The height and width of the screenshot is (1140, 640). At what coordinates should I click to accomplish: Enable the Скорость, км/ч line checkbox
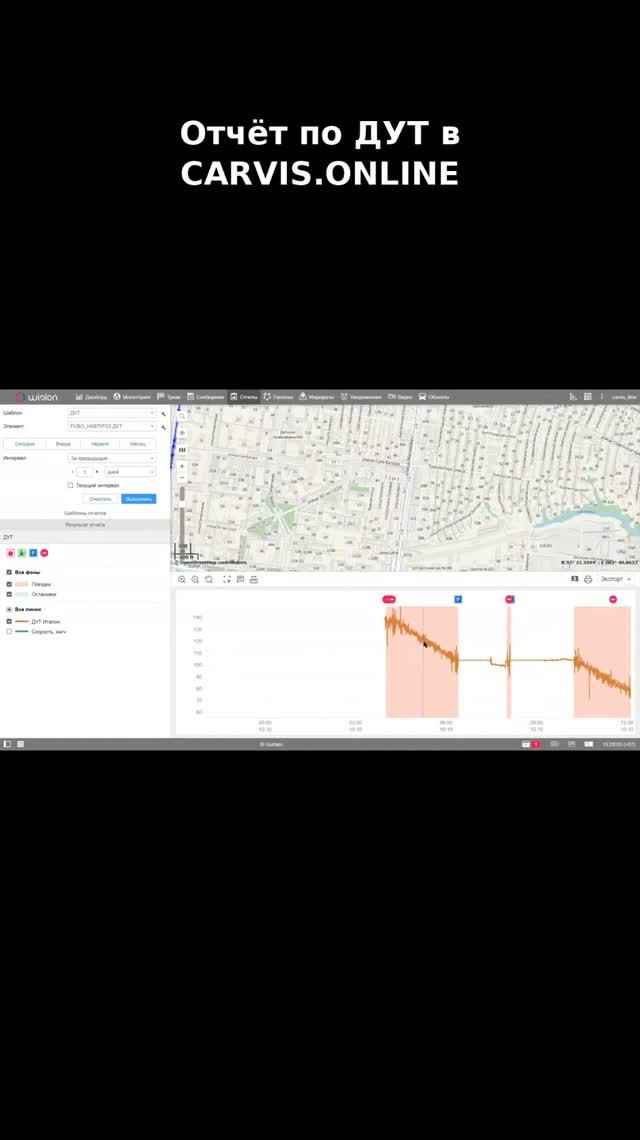9,632
